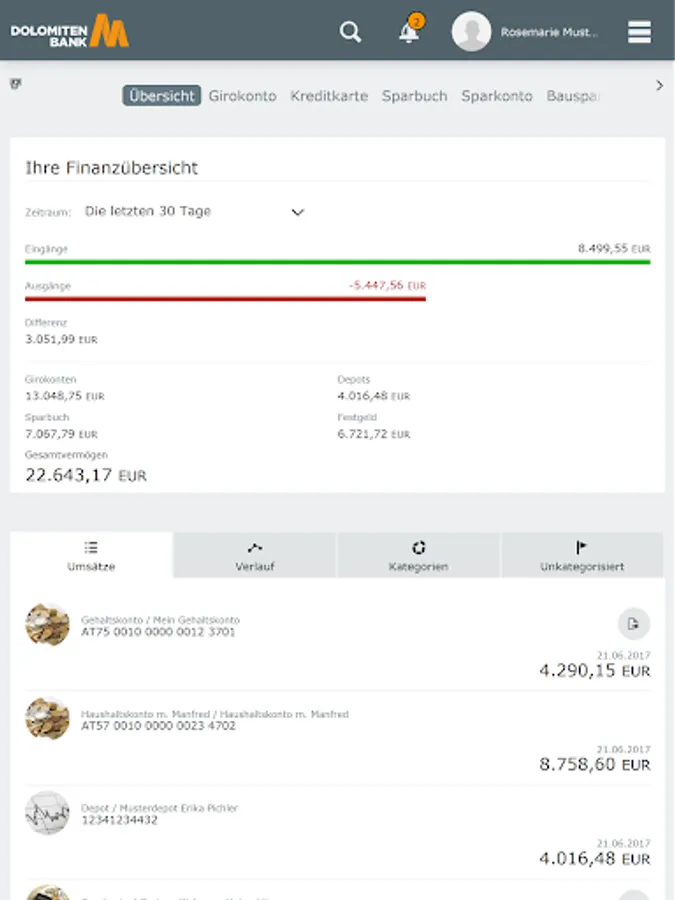The height and width of the screenshot is (900, 675).
Task: Click the Rosemarie profile avatar
Action: pyautogui.click(x=471, y=32)
